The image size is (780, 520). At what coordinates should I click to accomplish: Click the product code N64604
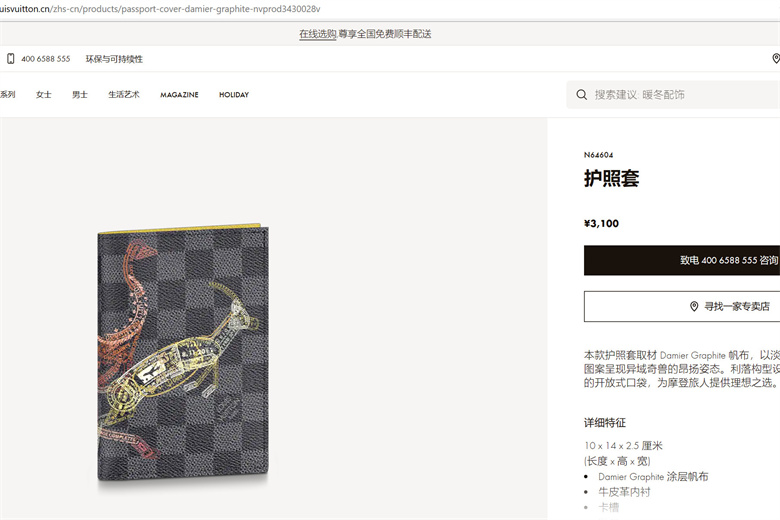click(x=598, y=155)
